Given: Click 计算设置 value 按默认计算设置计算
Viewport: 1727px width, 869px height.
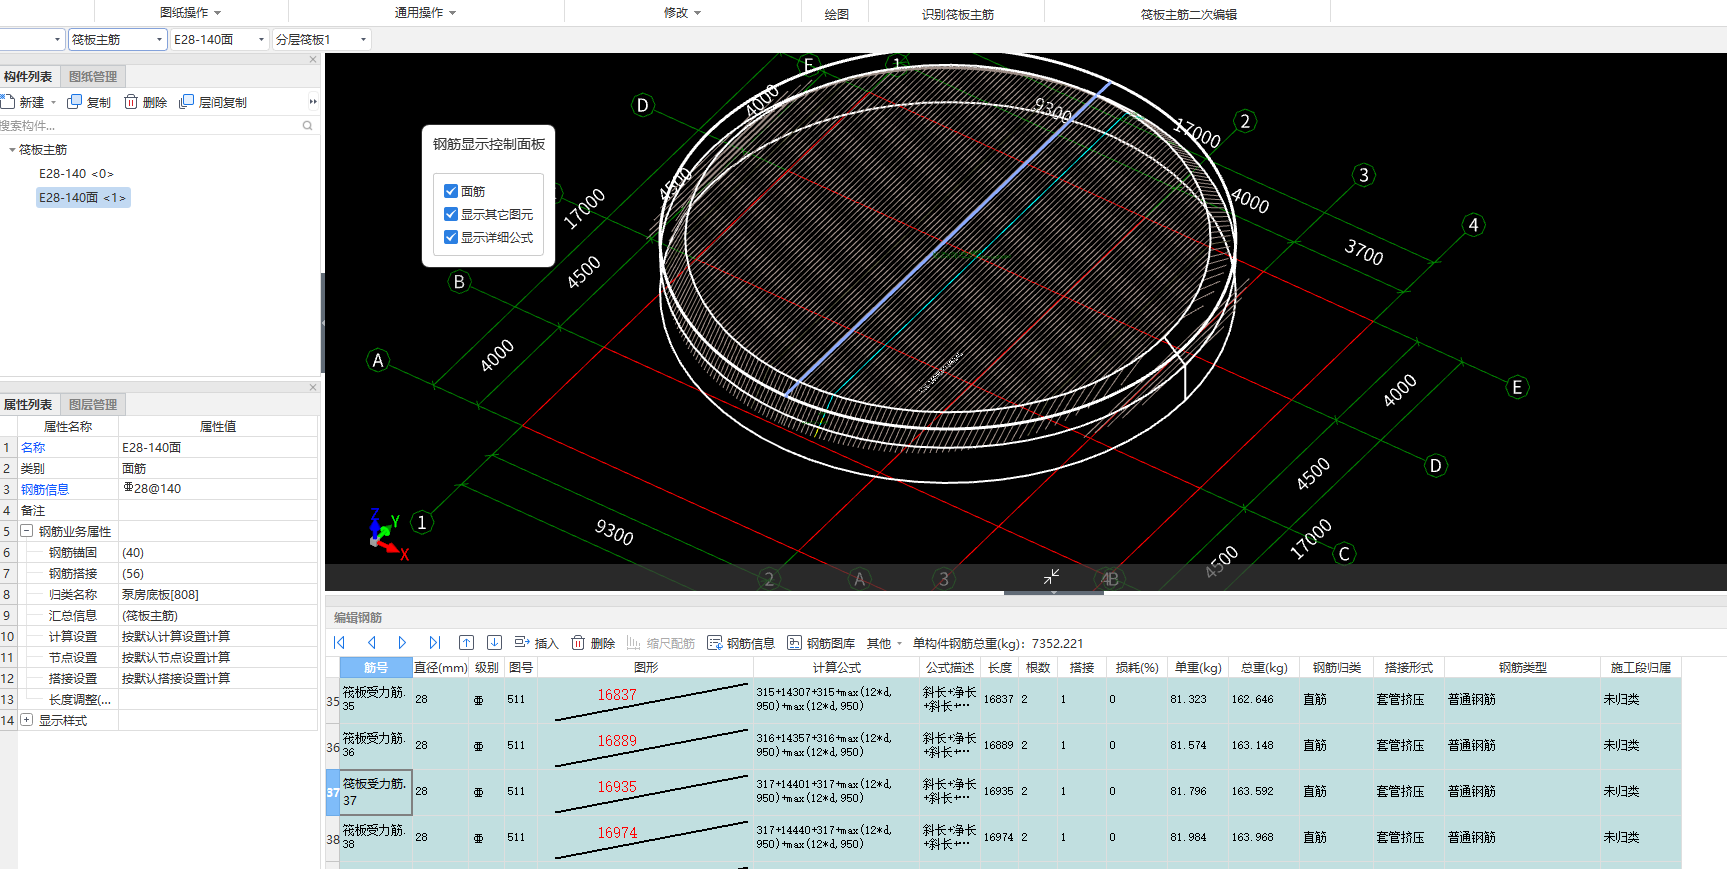Looking at the screenshot, I should click(217, 636).
